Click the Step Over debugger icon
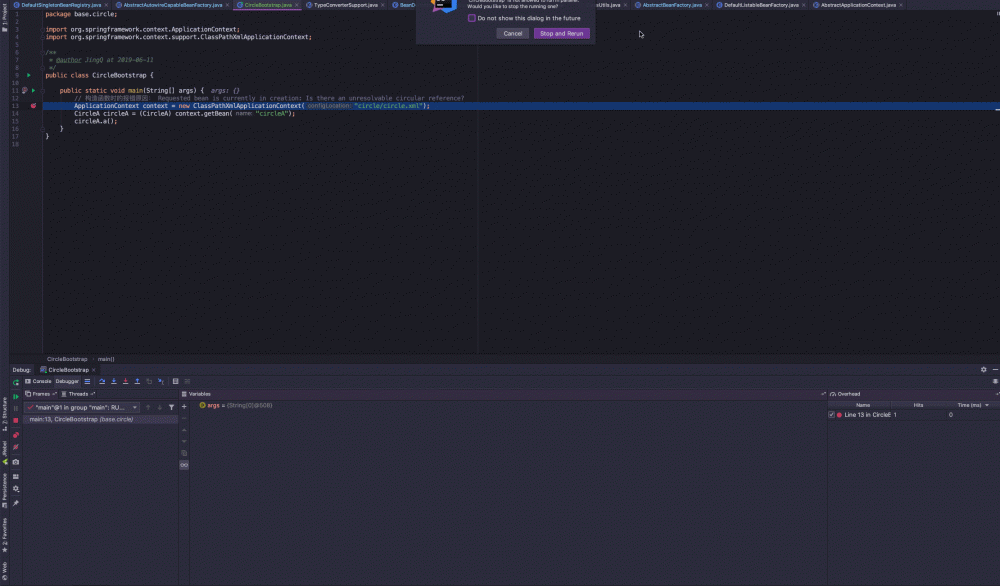Viewport: 1000px width, 586px height. pos(101,381)
